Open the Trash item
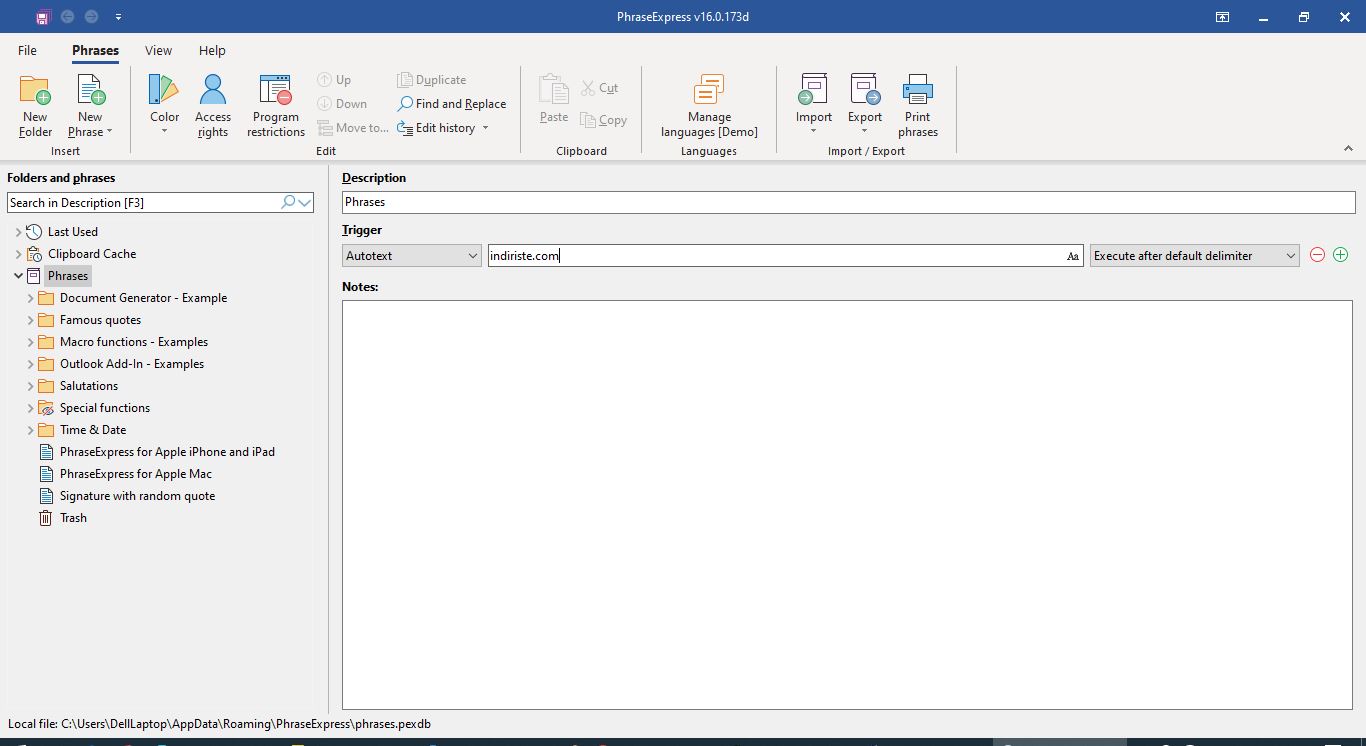The height and width of the screenshot is (746, 1366). [73, 518]
